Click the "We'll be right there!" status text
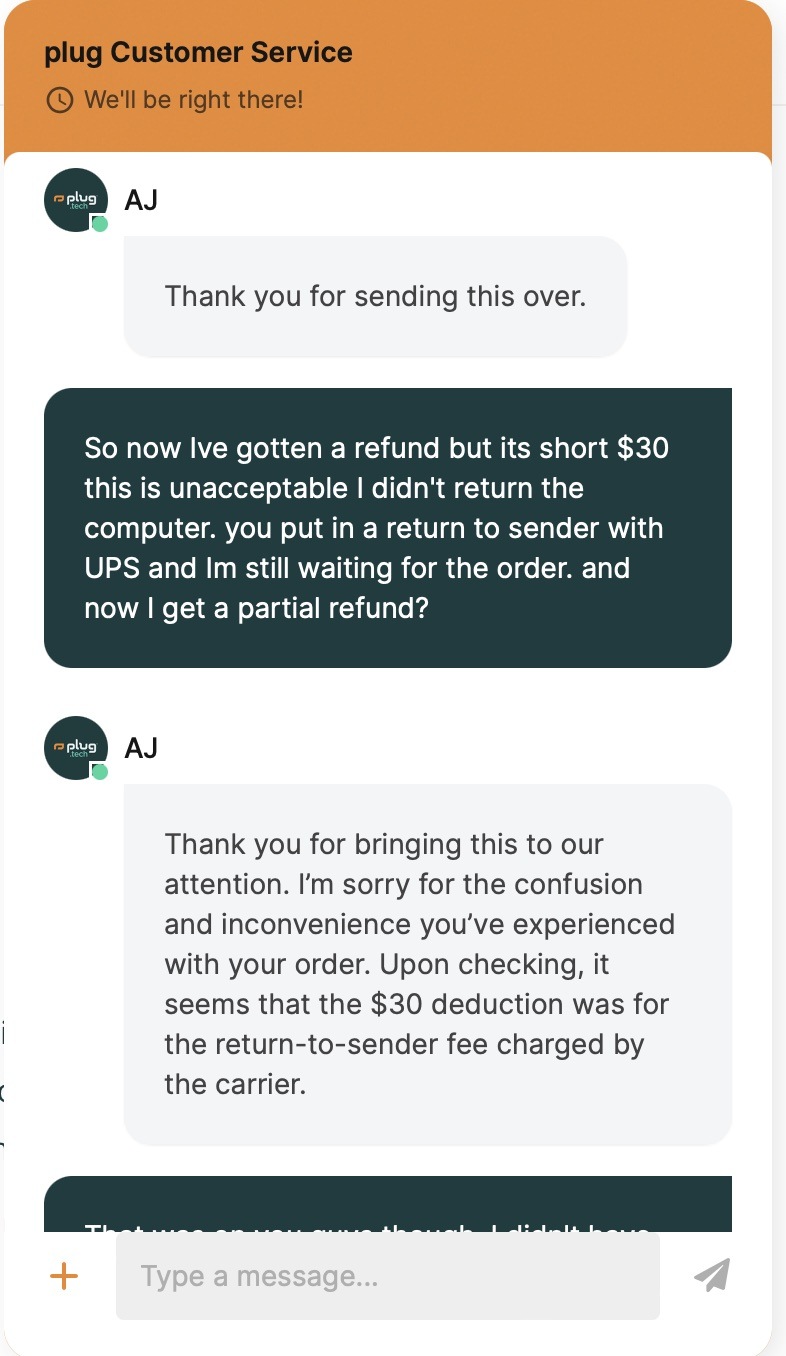Image resolution: width=786 pixels, height=1356 pixels. click(x=193, y=100)
